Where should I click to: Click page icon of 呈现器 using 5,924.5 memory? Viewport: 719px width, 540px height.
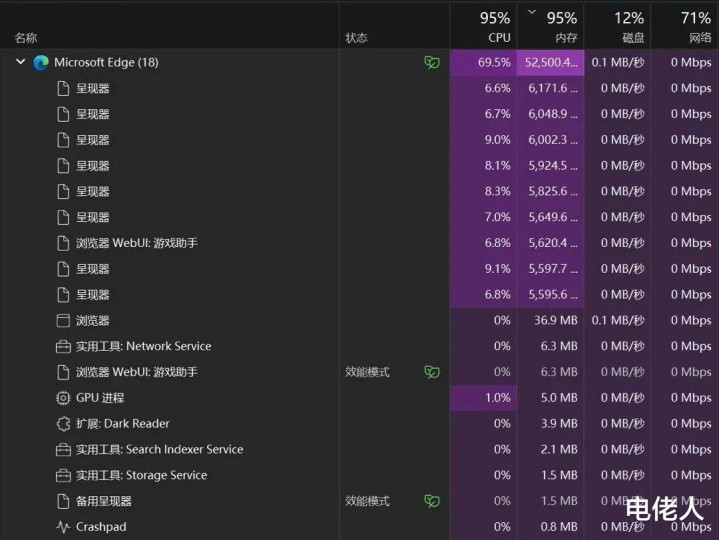(x=63, y=165)
